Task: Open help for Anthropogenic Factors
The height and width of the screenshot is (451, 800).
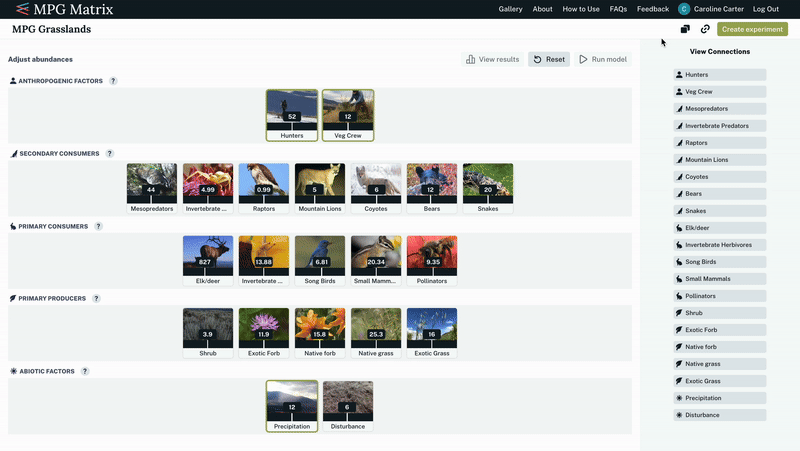Action: point(113,81)
